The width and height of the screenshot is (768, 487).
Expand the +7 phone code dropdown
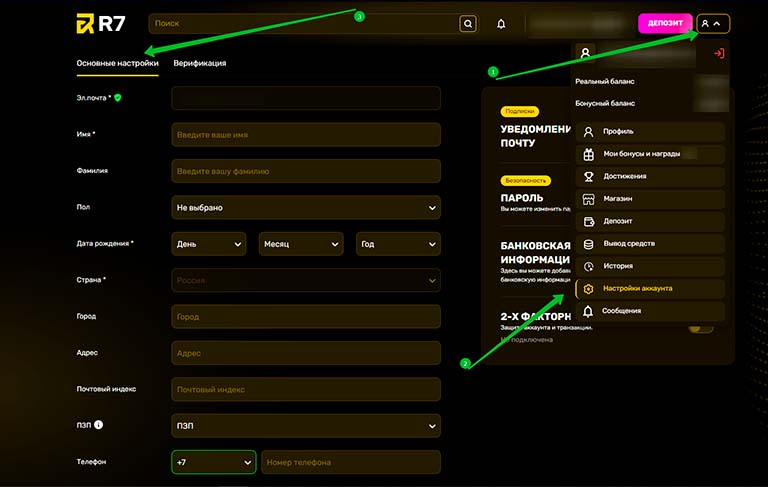[214, 462]
